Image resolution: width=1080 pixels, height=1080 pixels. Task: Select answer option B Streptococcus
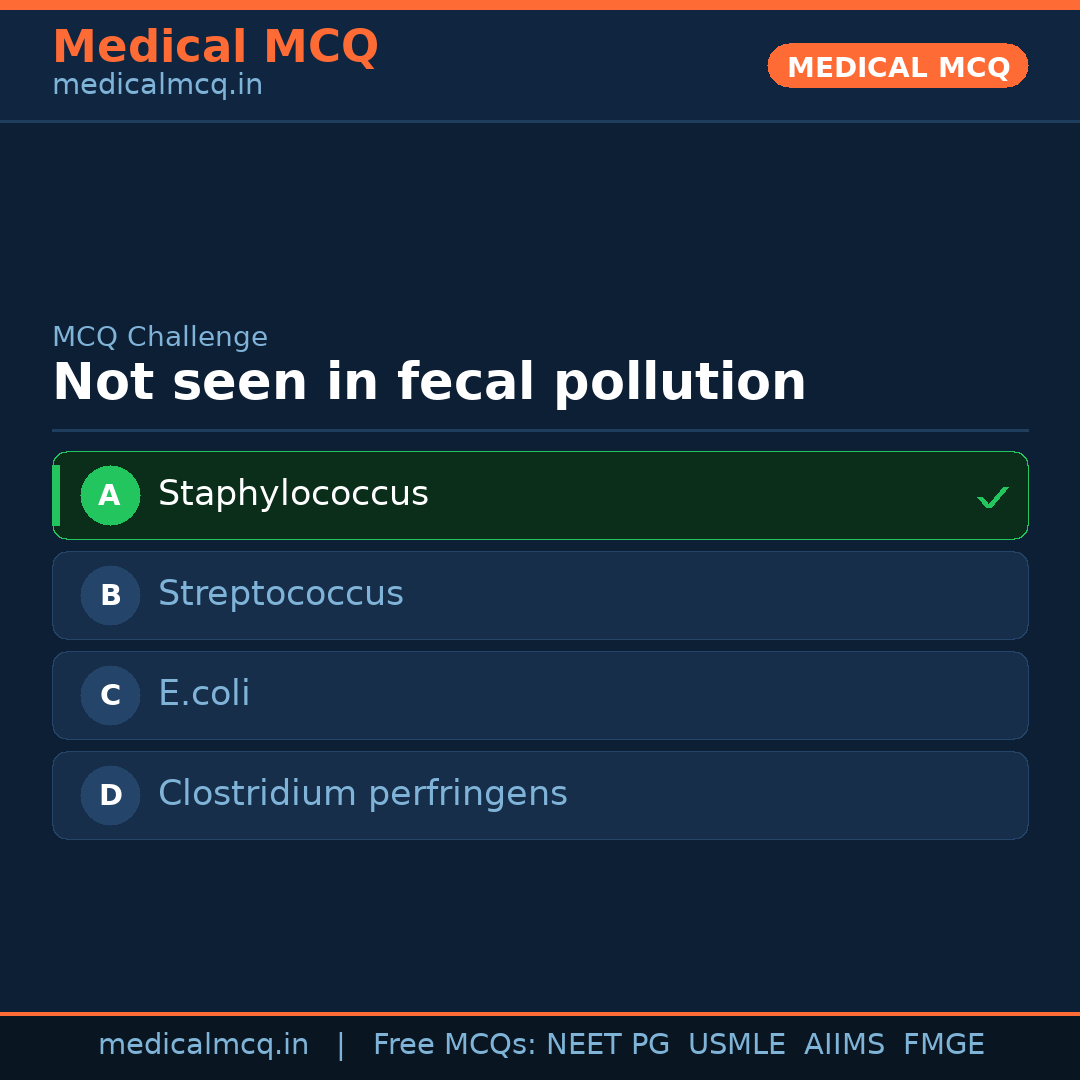[x=540, y=595]
